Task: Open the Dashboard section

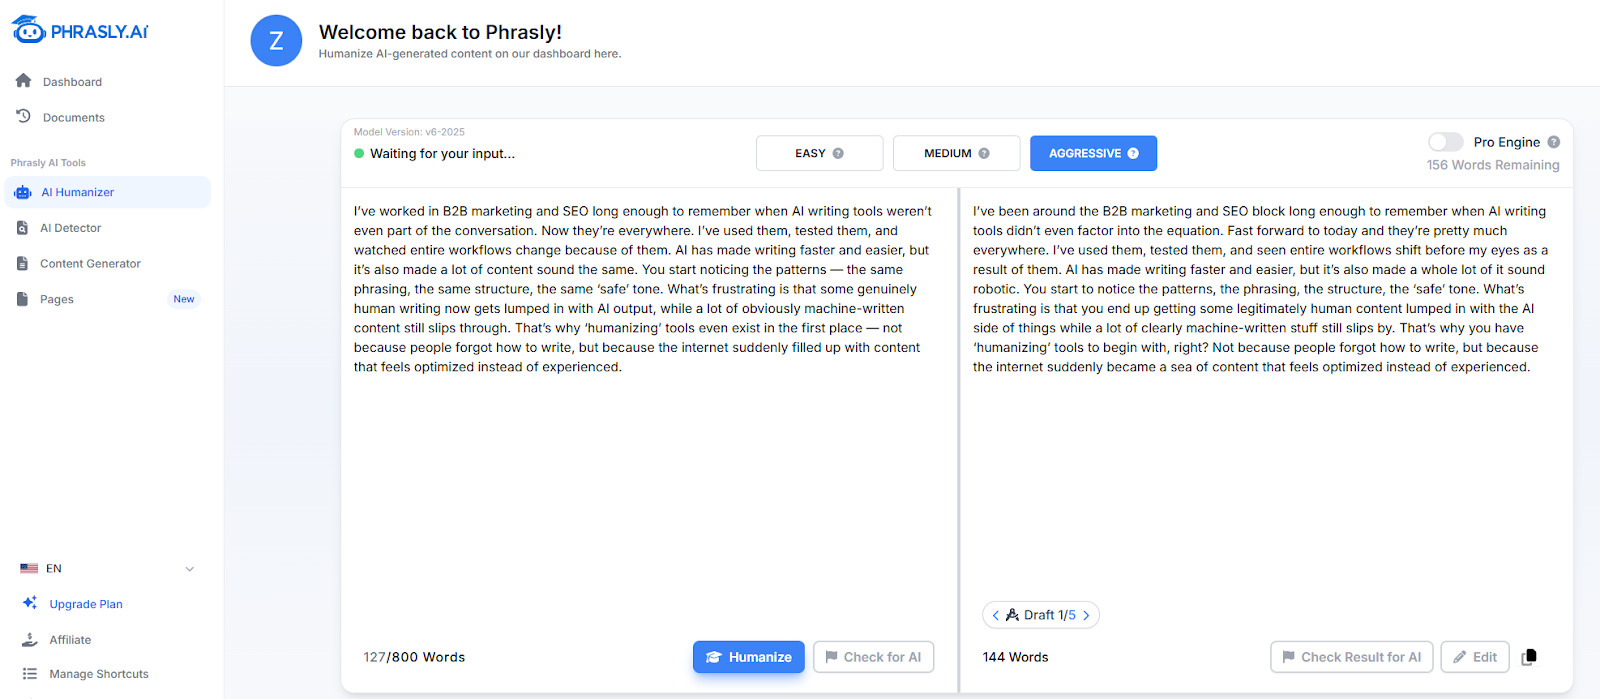Action: click(71, 81)
